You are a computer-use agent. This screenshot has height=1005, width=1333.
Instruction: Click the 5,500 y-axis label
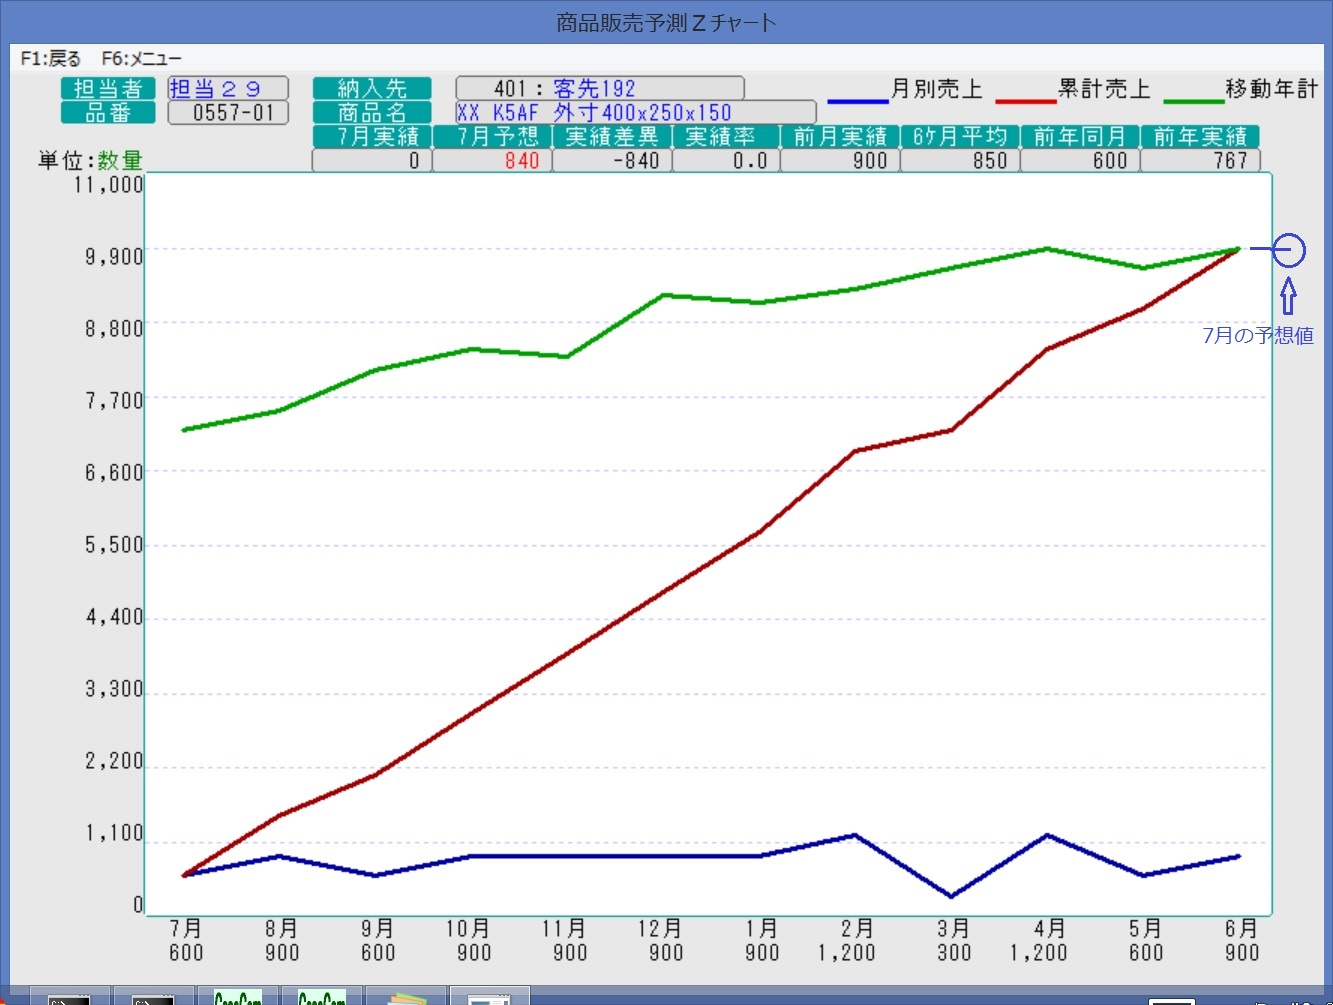[114, 545]
